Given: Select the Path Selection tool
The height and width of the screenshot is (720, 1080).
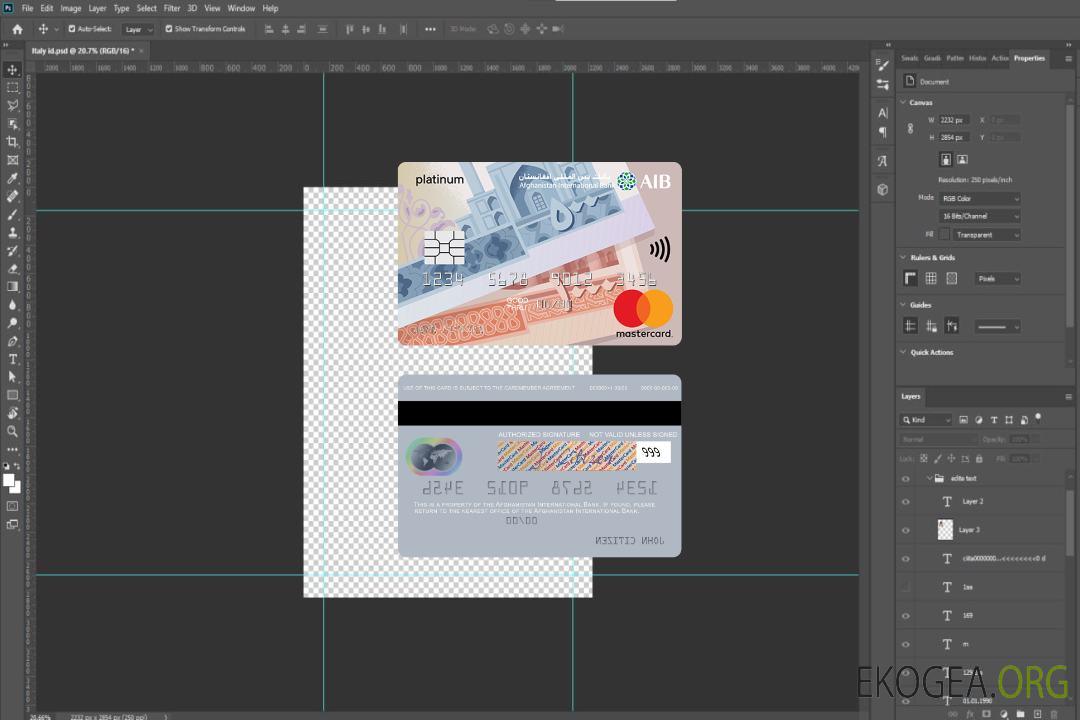Looking at the screenshot, I should [x=12, y=377].
